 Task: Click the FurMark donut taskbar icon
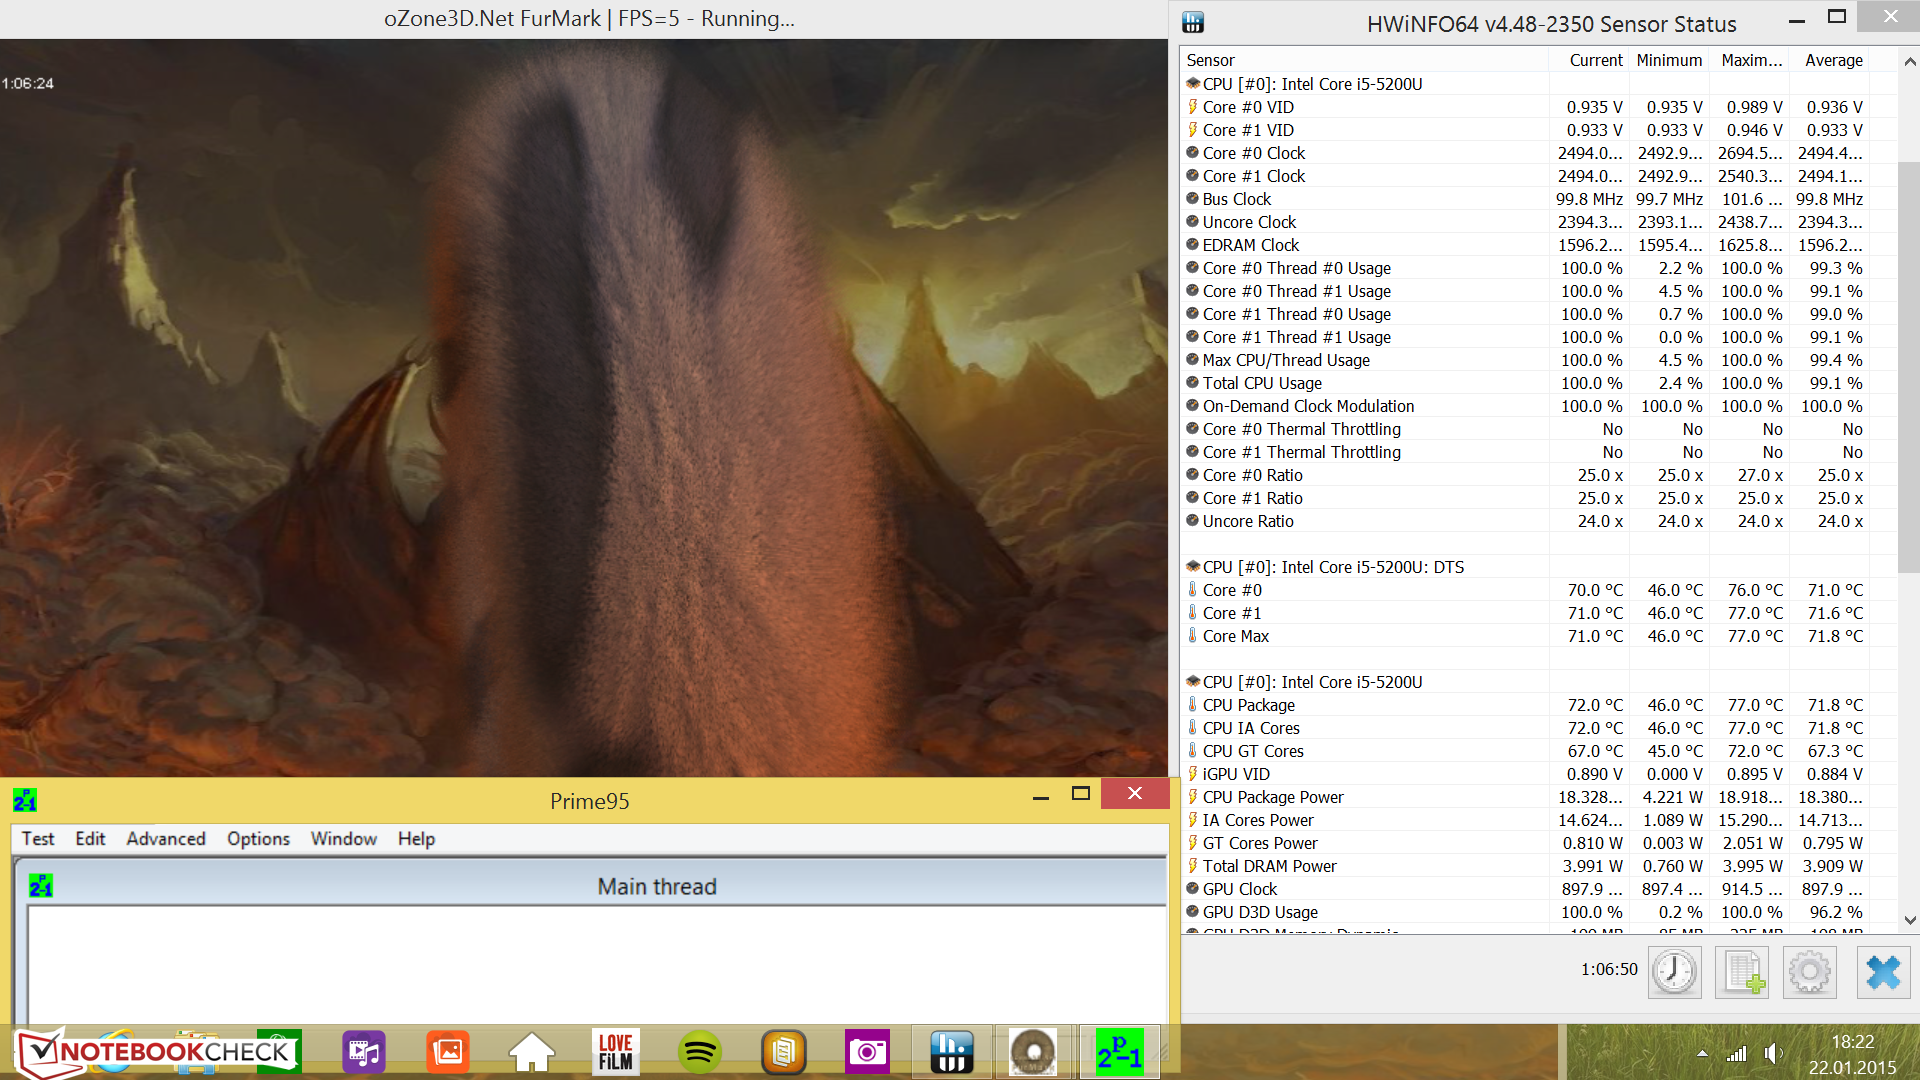coord(1033,1052)
